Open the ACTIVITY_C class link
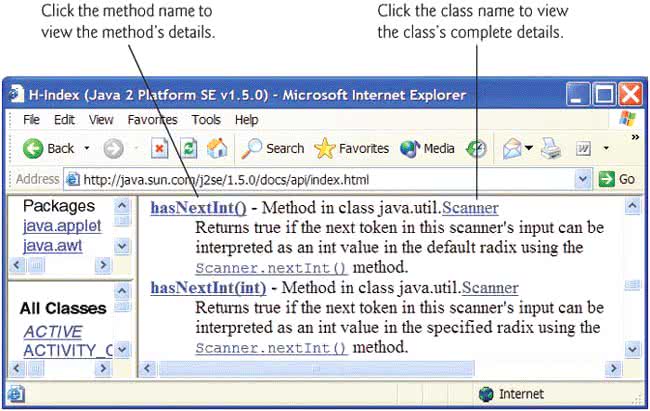This screenshot has height=411, width=650. pyautogui.click(x=68, y=351)
